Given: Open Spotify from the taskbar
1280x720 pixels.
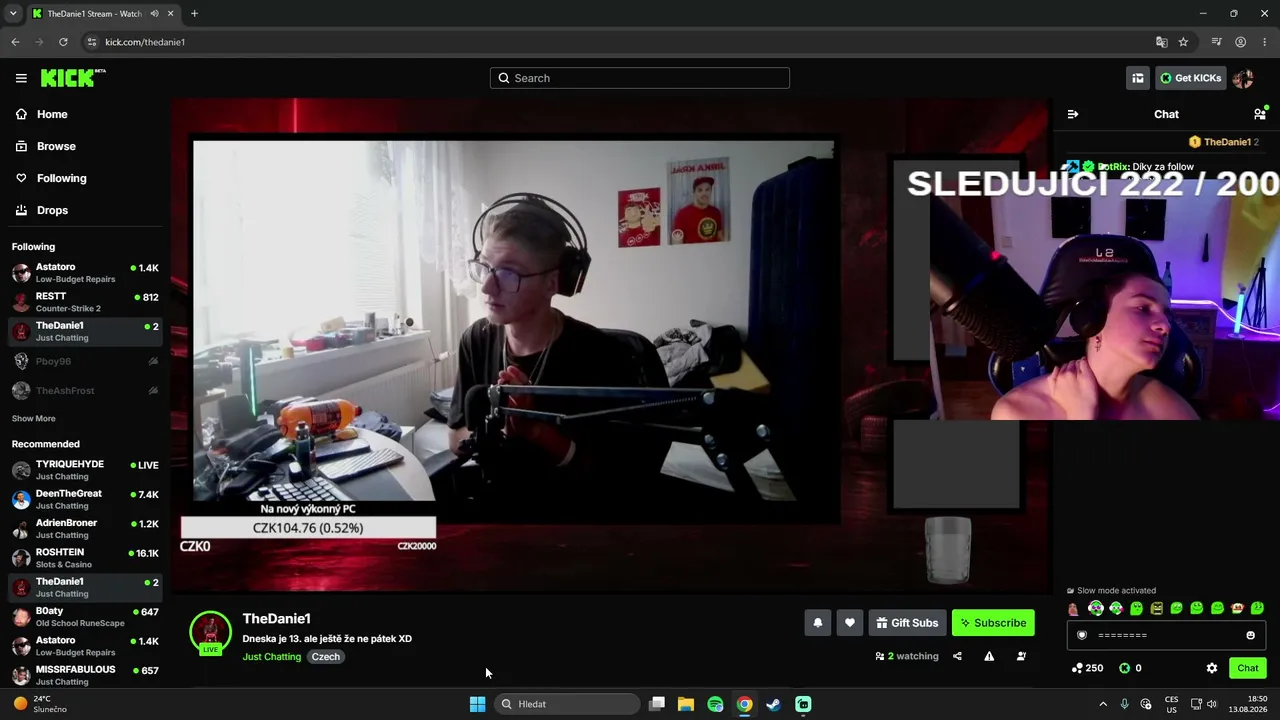Looking at the screenshot, I should pyautogui.click(x=715, y=704).
